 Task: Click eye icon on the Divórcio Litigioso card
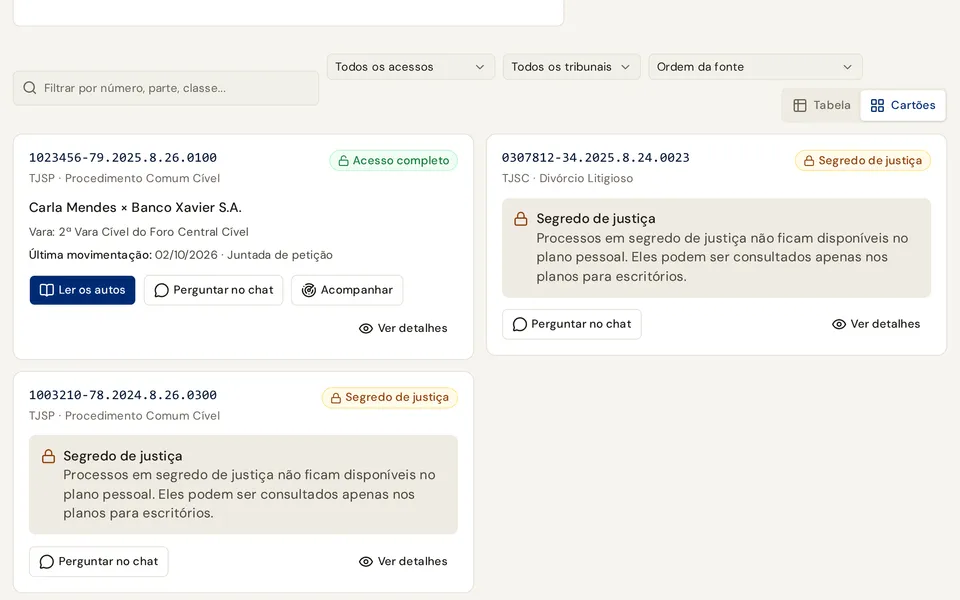coord(839,324)
